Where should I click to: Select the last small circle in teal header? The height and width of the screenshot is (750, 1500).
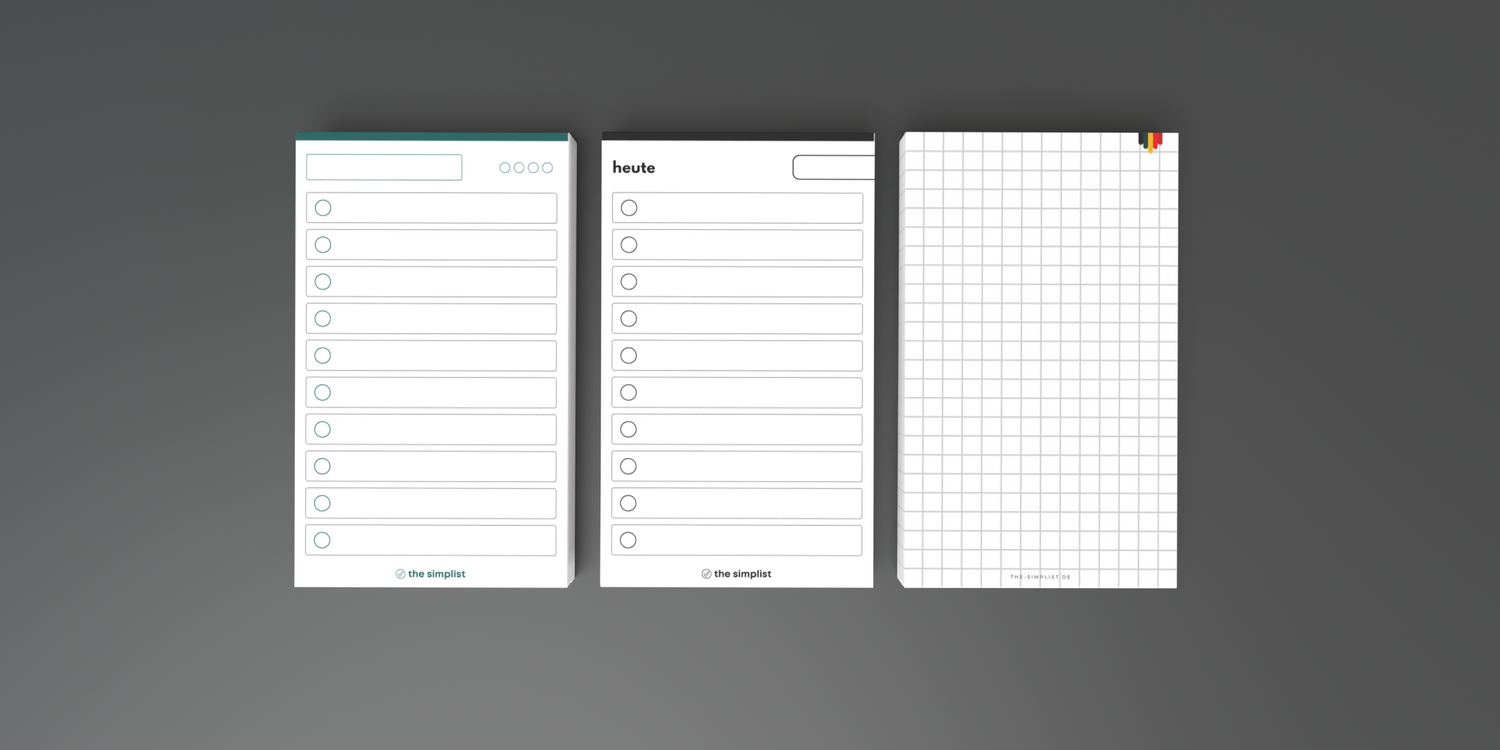[x=547, y=168]
